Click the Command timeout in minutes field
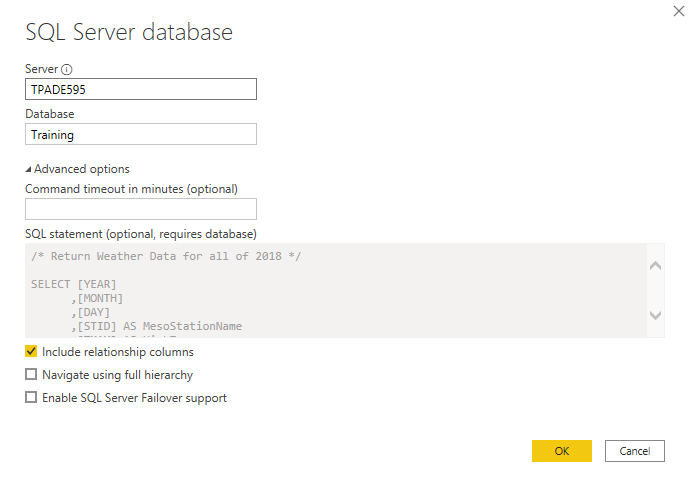Image resolution: width=695 pixels, height=478 pixels. point(141,209)
